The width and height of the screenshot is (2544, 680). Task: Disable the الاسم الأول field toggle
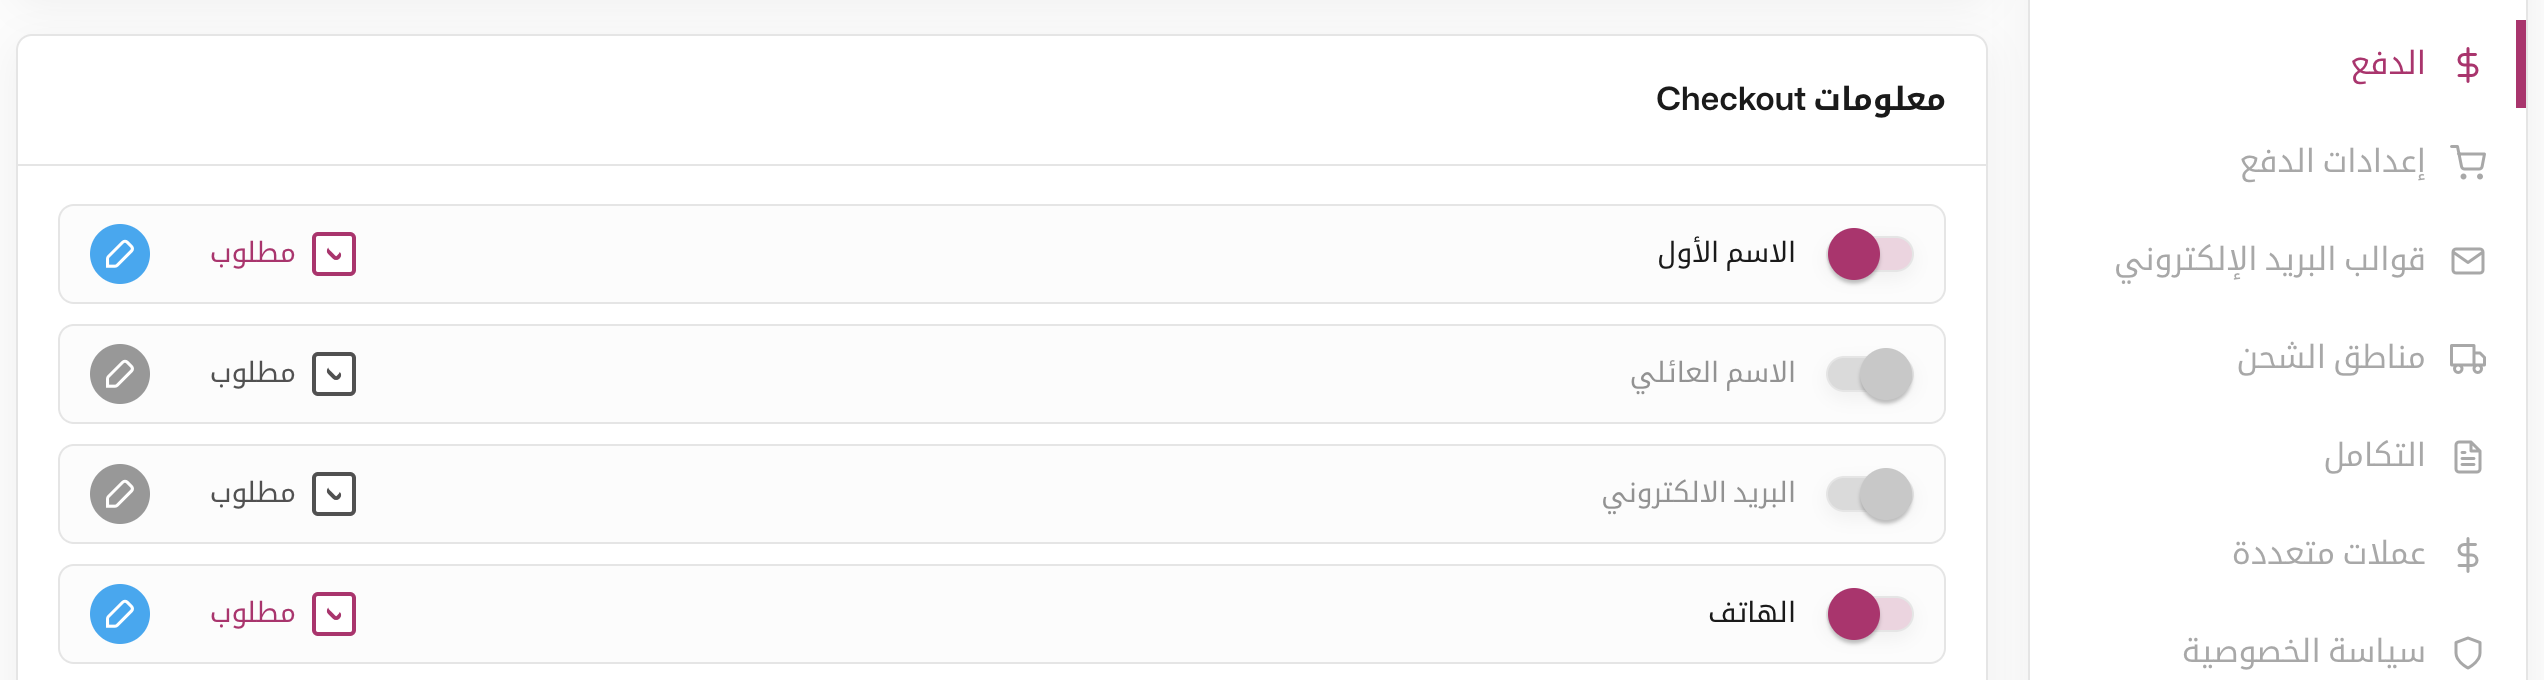pyautogui.click(x=1870, y=254)
